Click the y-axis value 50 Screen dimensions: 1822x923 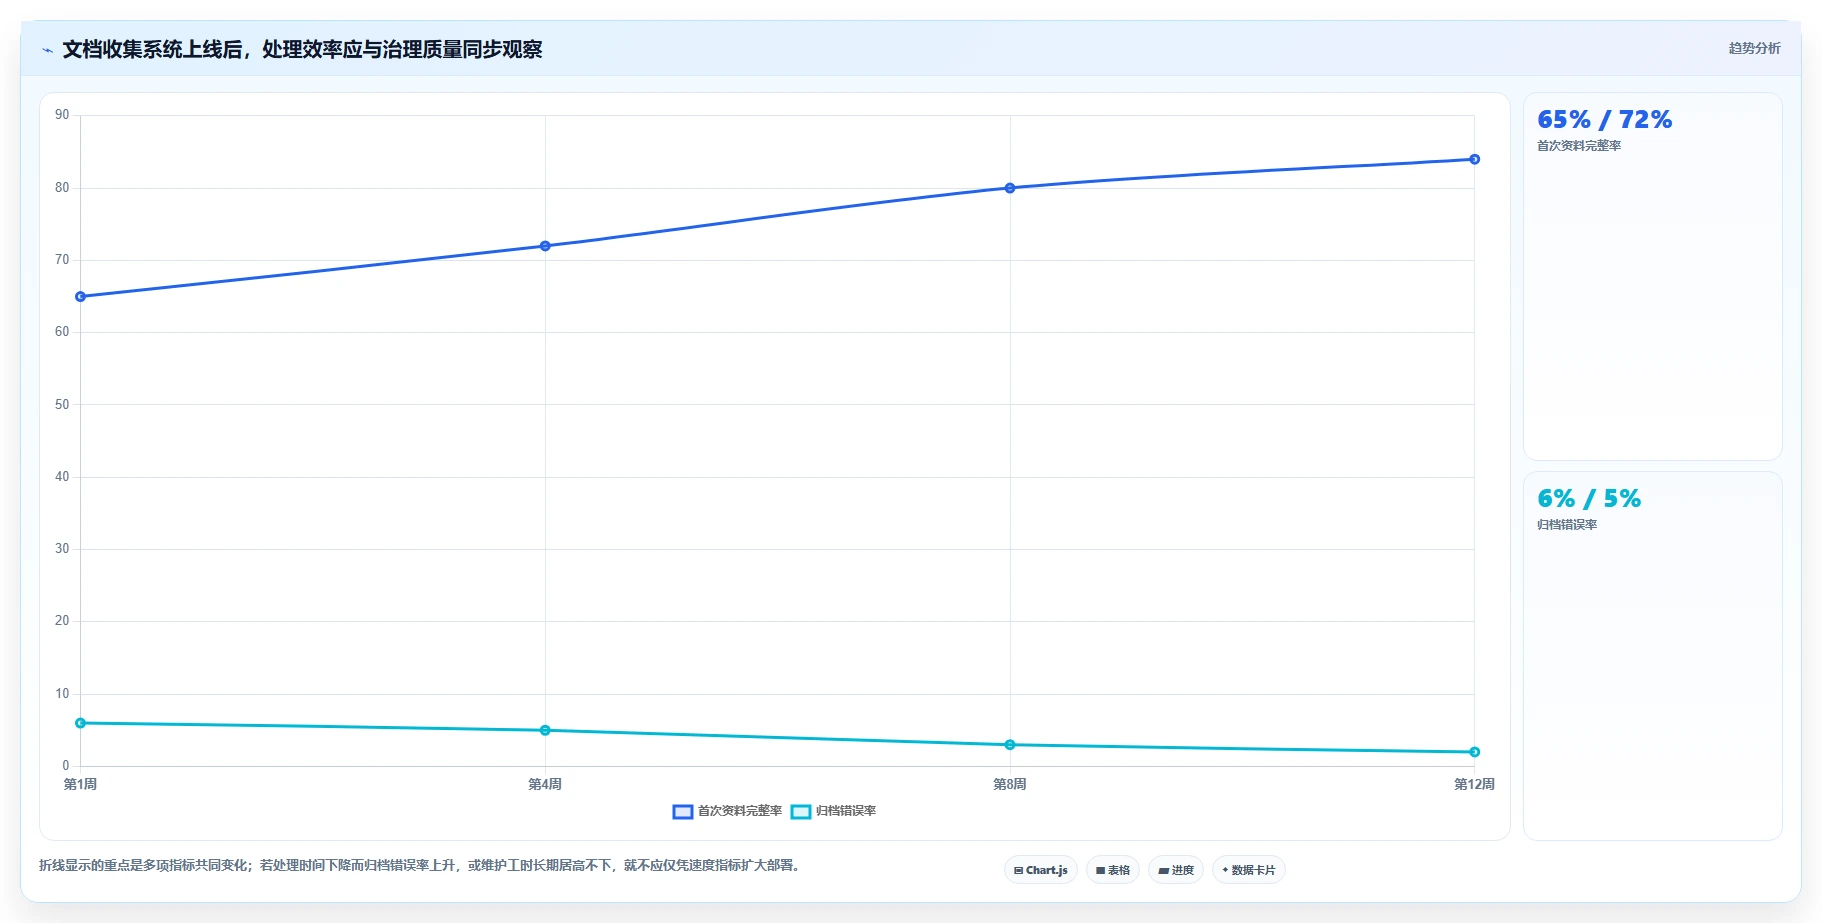tap(62, 405)
